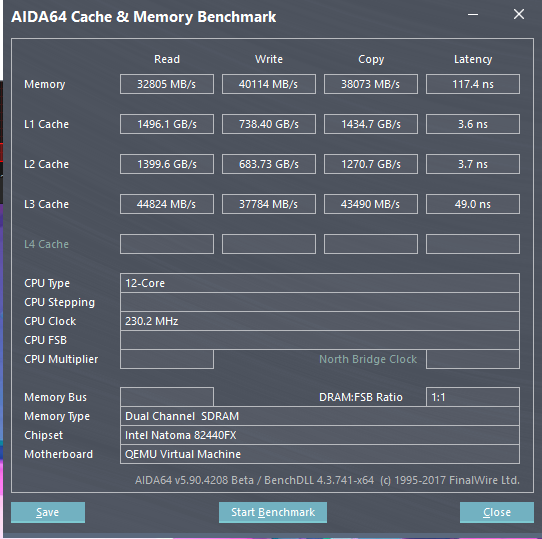Select the L1 Cache Read 1496.1 GB/s field
542x539 pixels.
pyautogui.click(x=167, y=124)
